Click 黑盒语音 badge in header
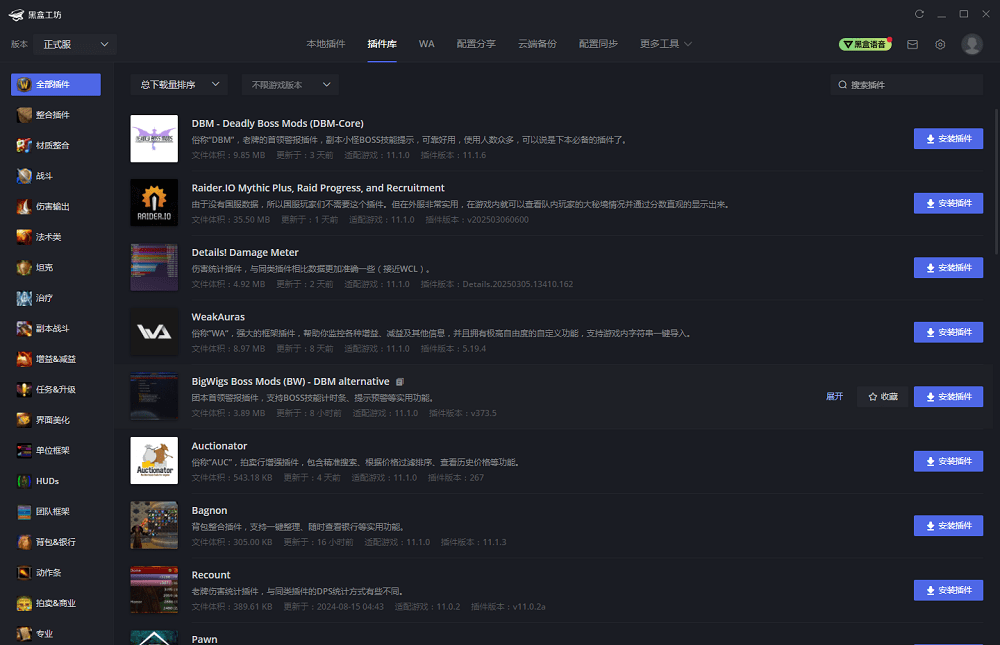 coord(864,44)
